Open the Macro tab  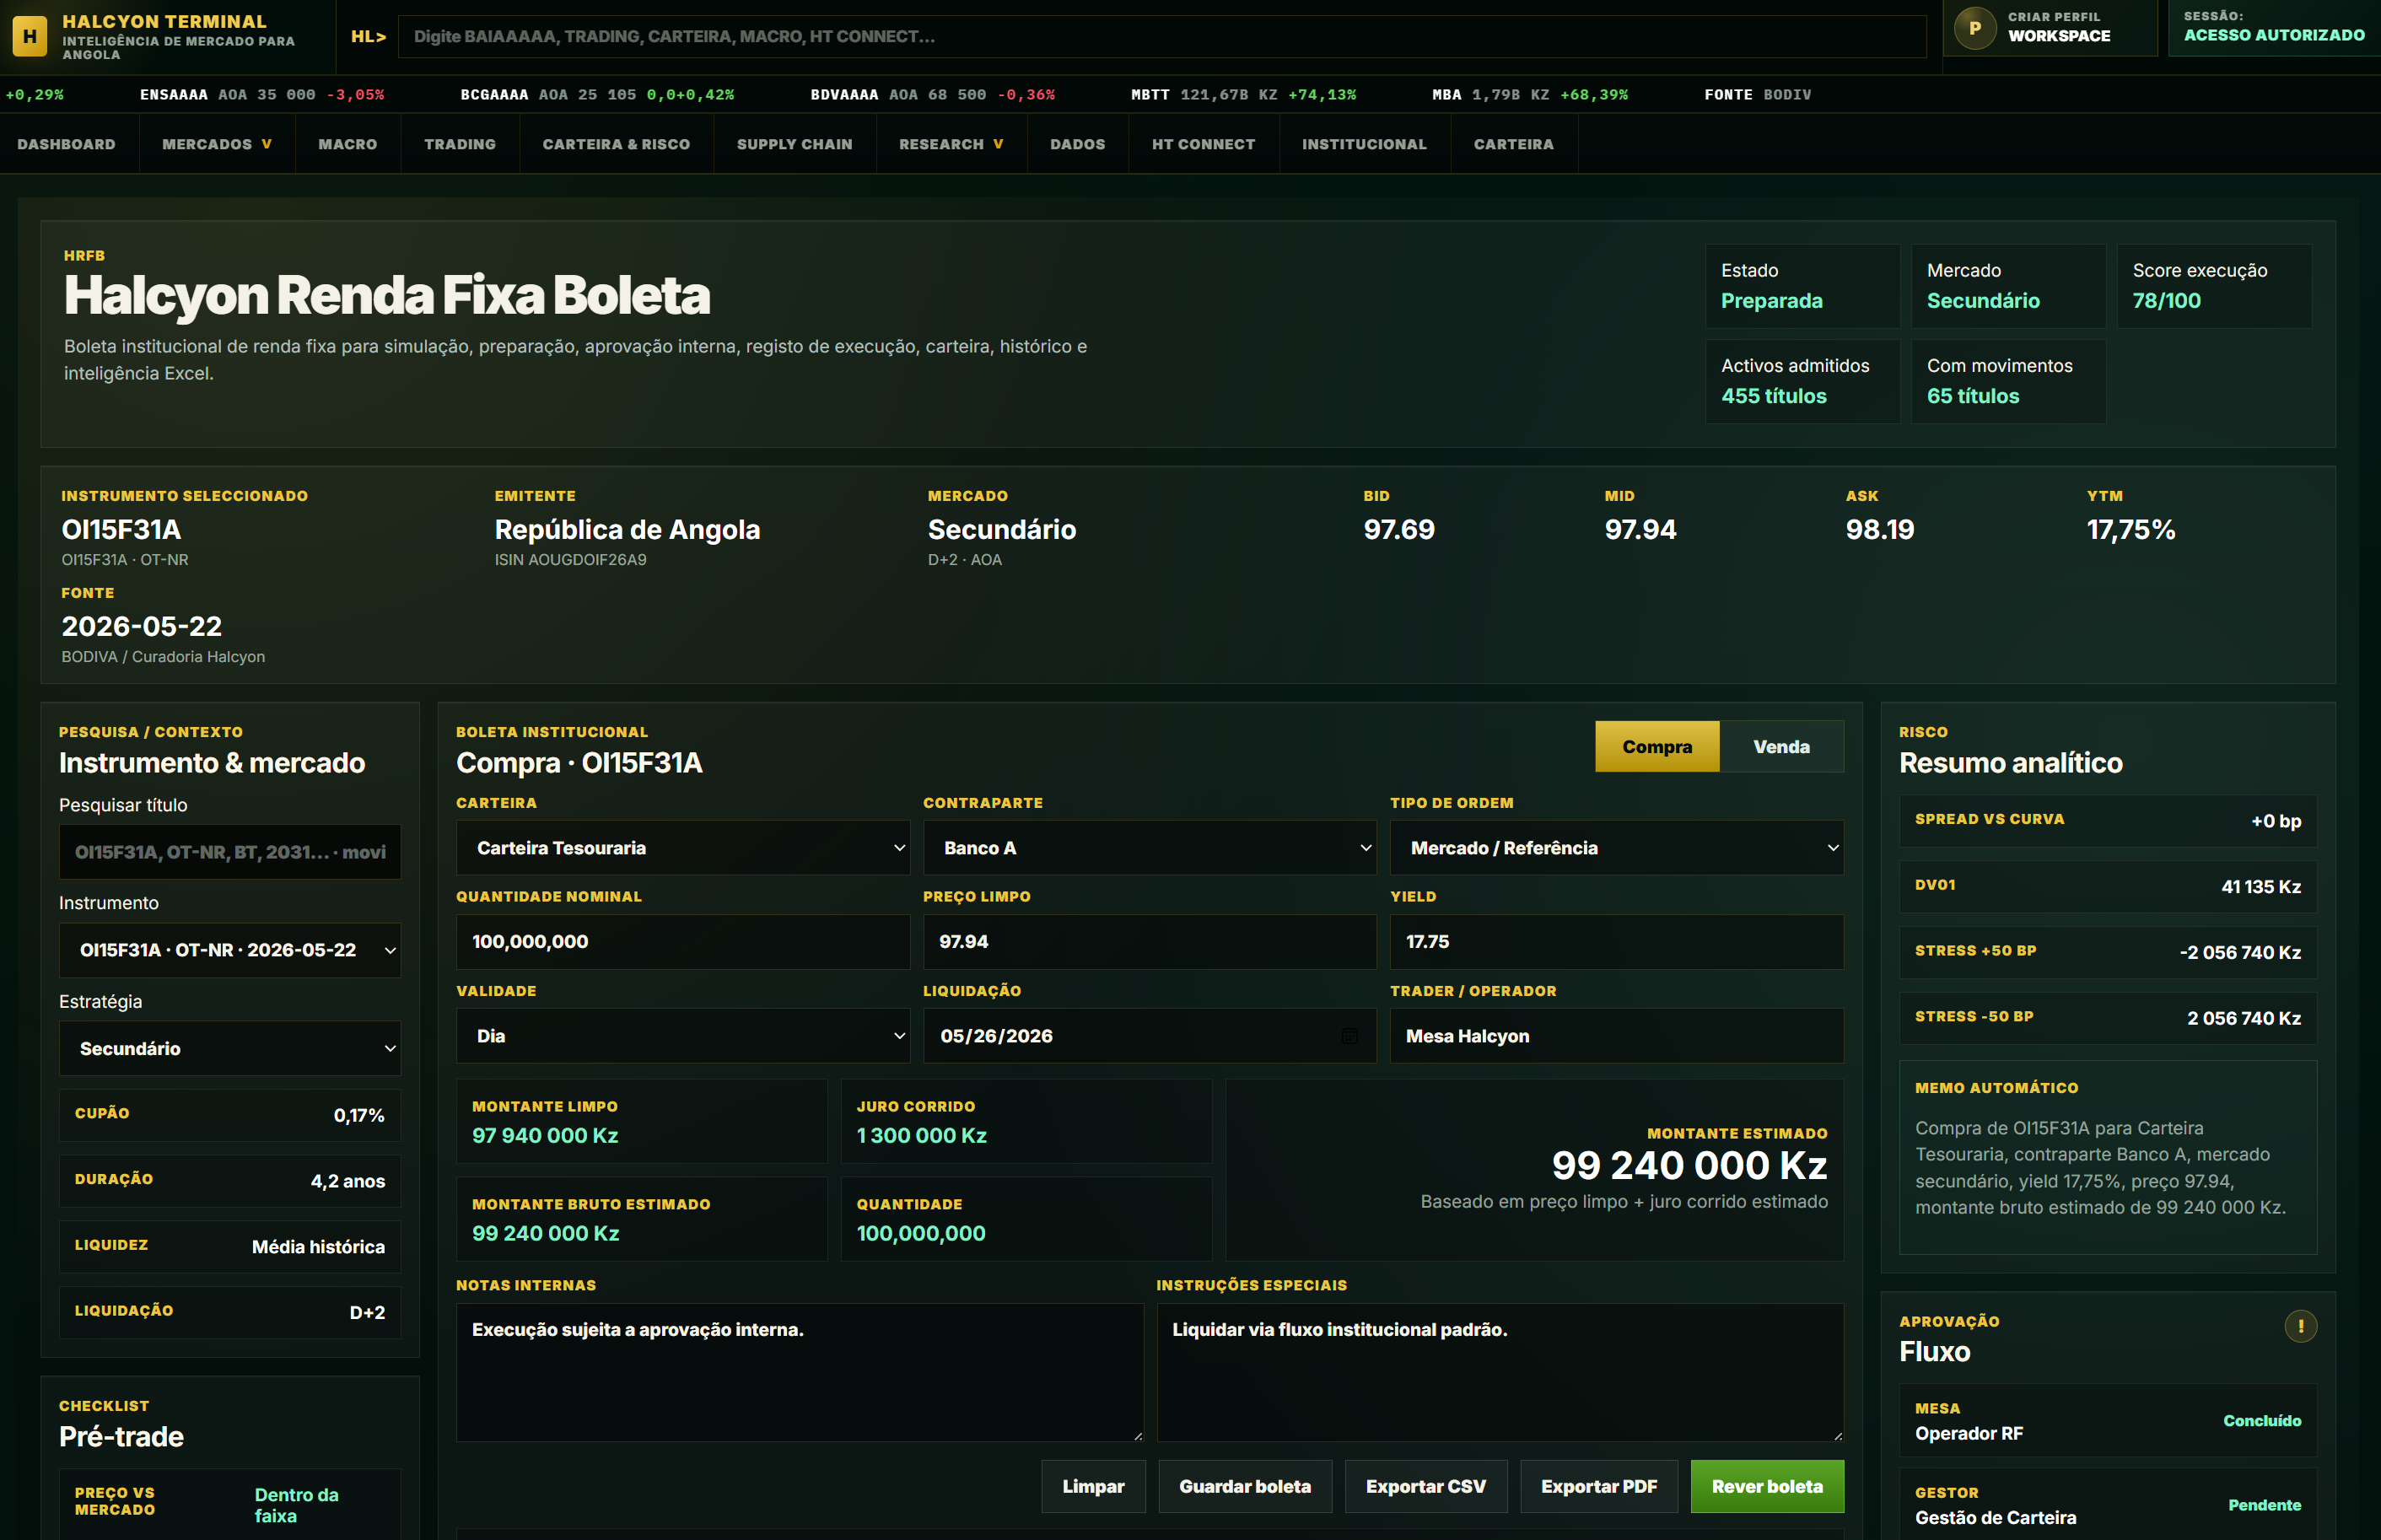point(348,144)
